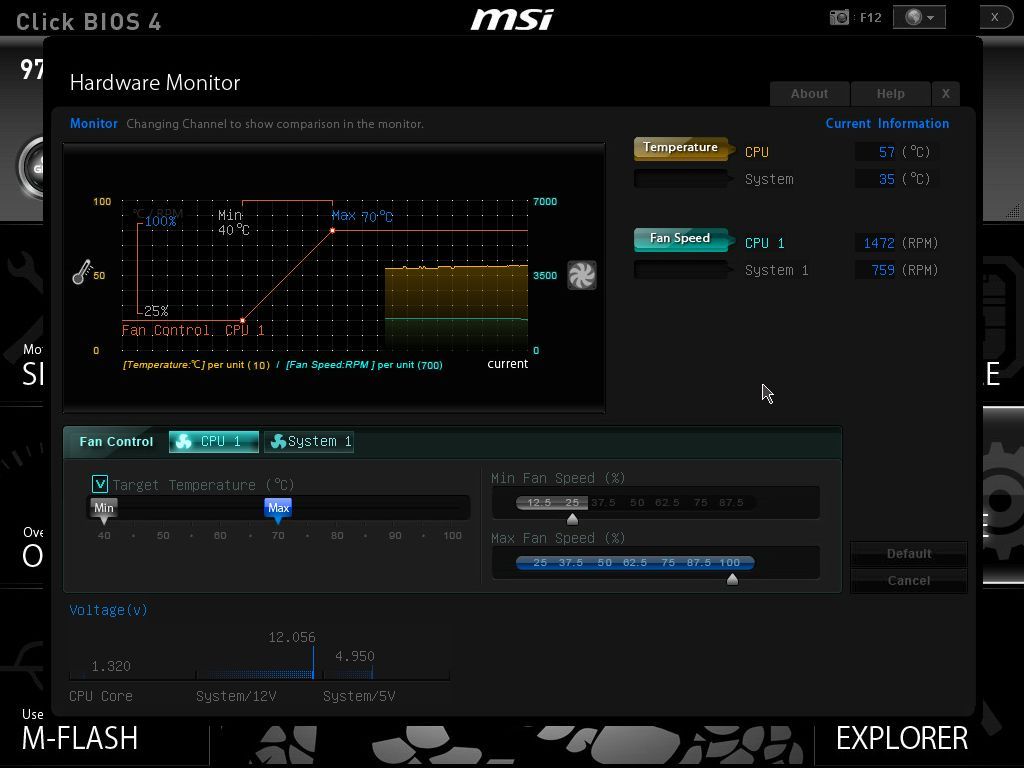The image size is (1024, 768).
Task: Click the 4.950 System/5V voltage reading
Action: [x=355, y=656]
